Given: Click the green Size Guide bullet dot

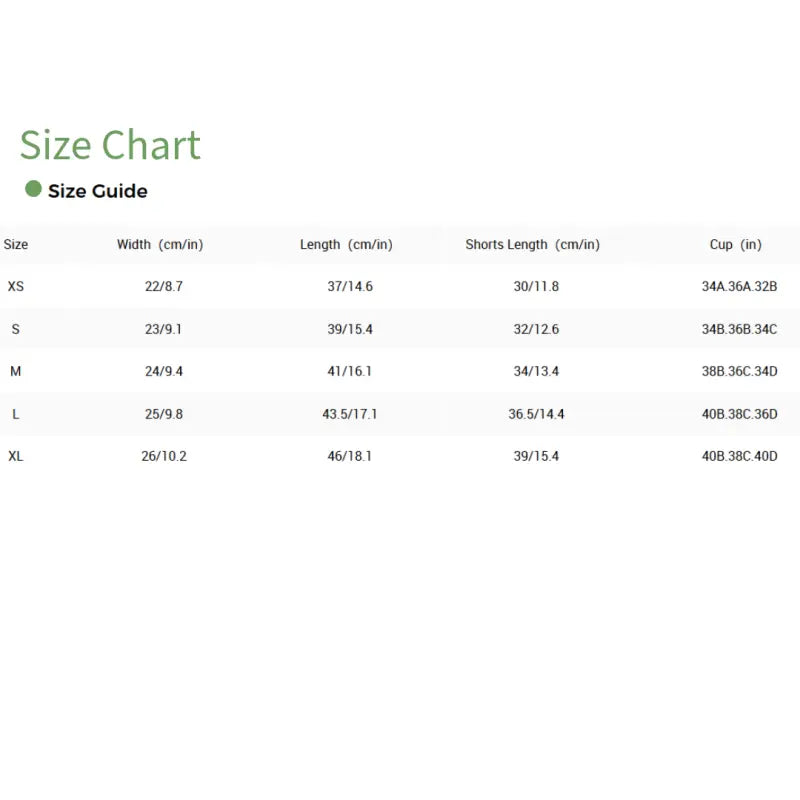Looking at the screenshot, I should point(33,189).
